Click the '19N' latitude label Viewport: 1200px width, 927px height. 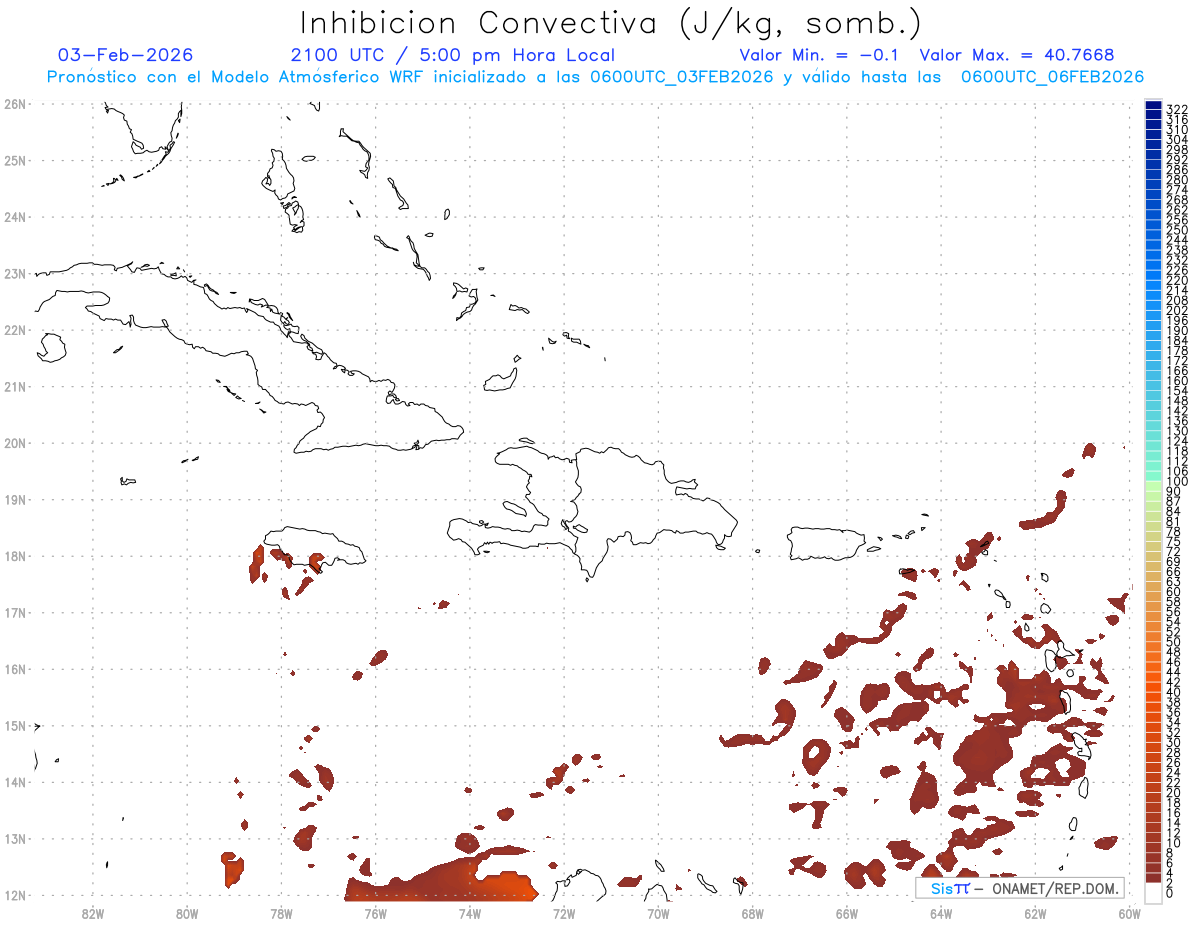[x=14, y=499]
